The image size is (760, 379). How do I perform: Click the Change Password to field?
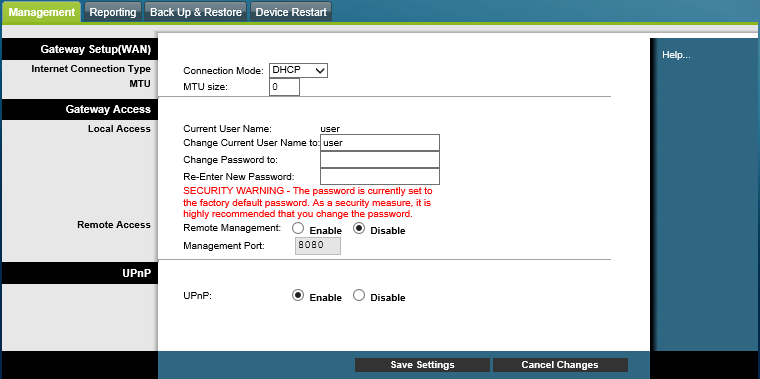380,159
